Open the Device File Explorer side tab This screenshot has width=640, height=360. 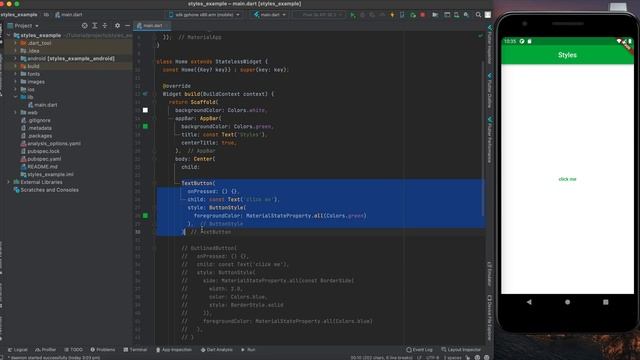pos(489,317)
